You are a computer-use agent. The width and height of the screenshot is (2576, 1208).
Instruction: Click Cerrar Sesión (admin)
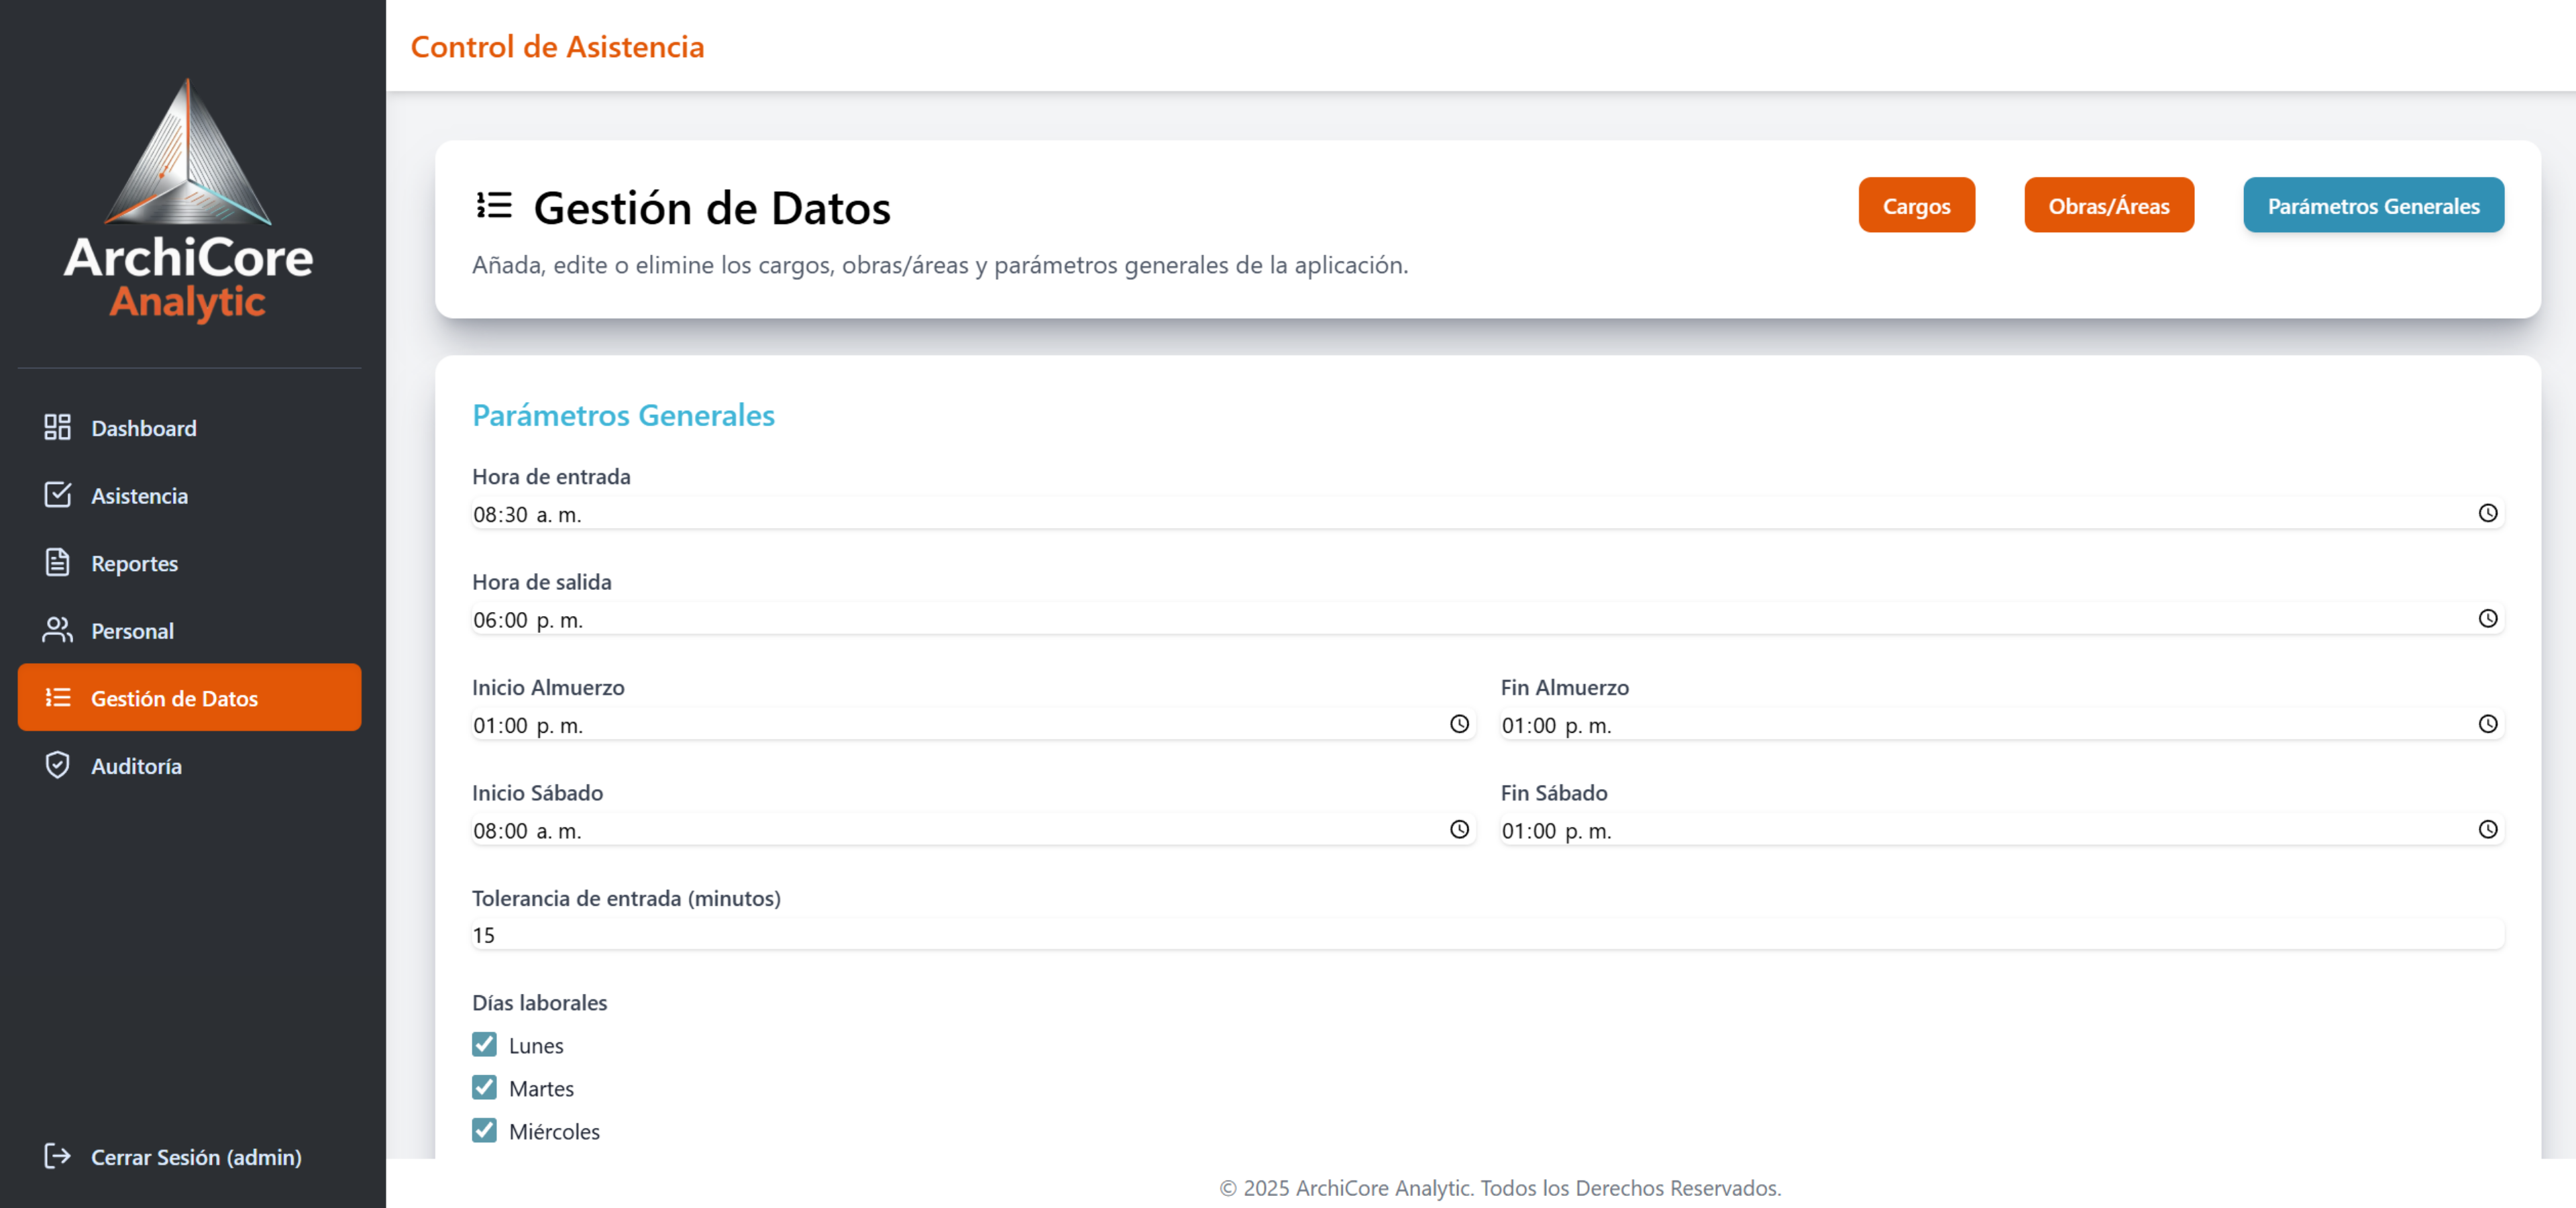[x=189, y=1156]
